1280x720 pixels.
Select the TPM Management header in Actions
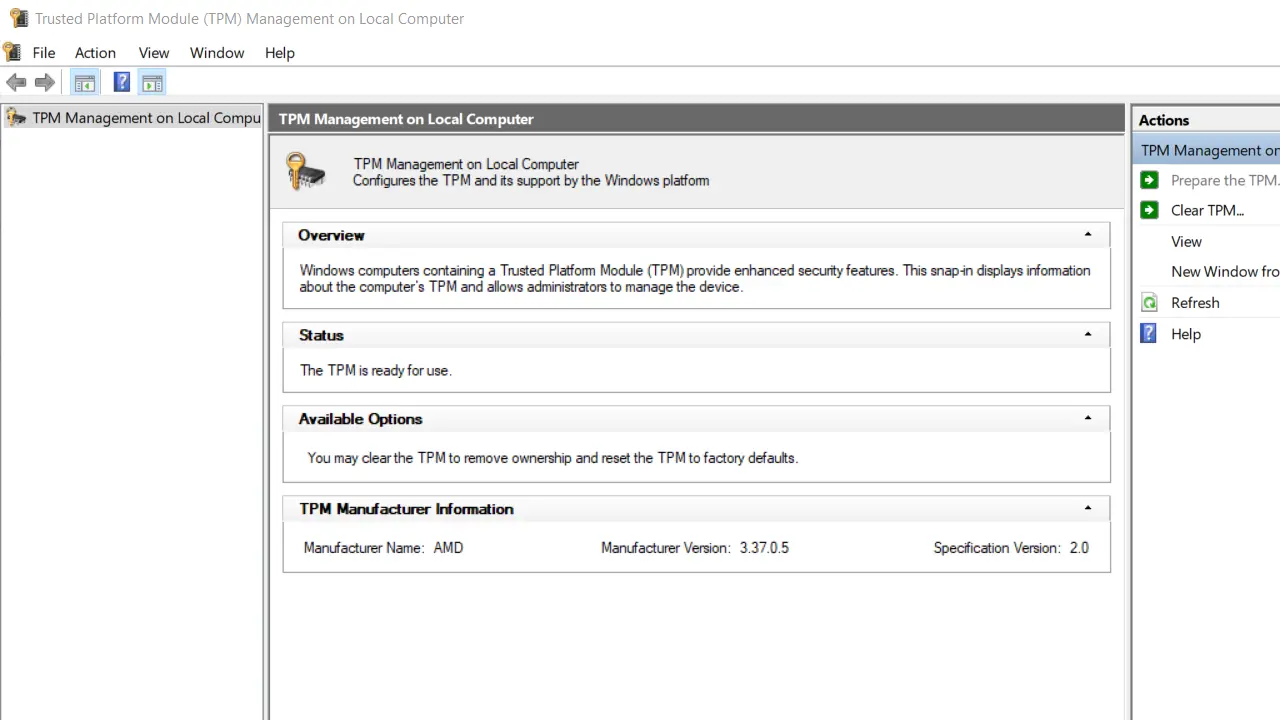click(x=1207, y=150)
